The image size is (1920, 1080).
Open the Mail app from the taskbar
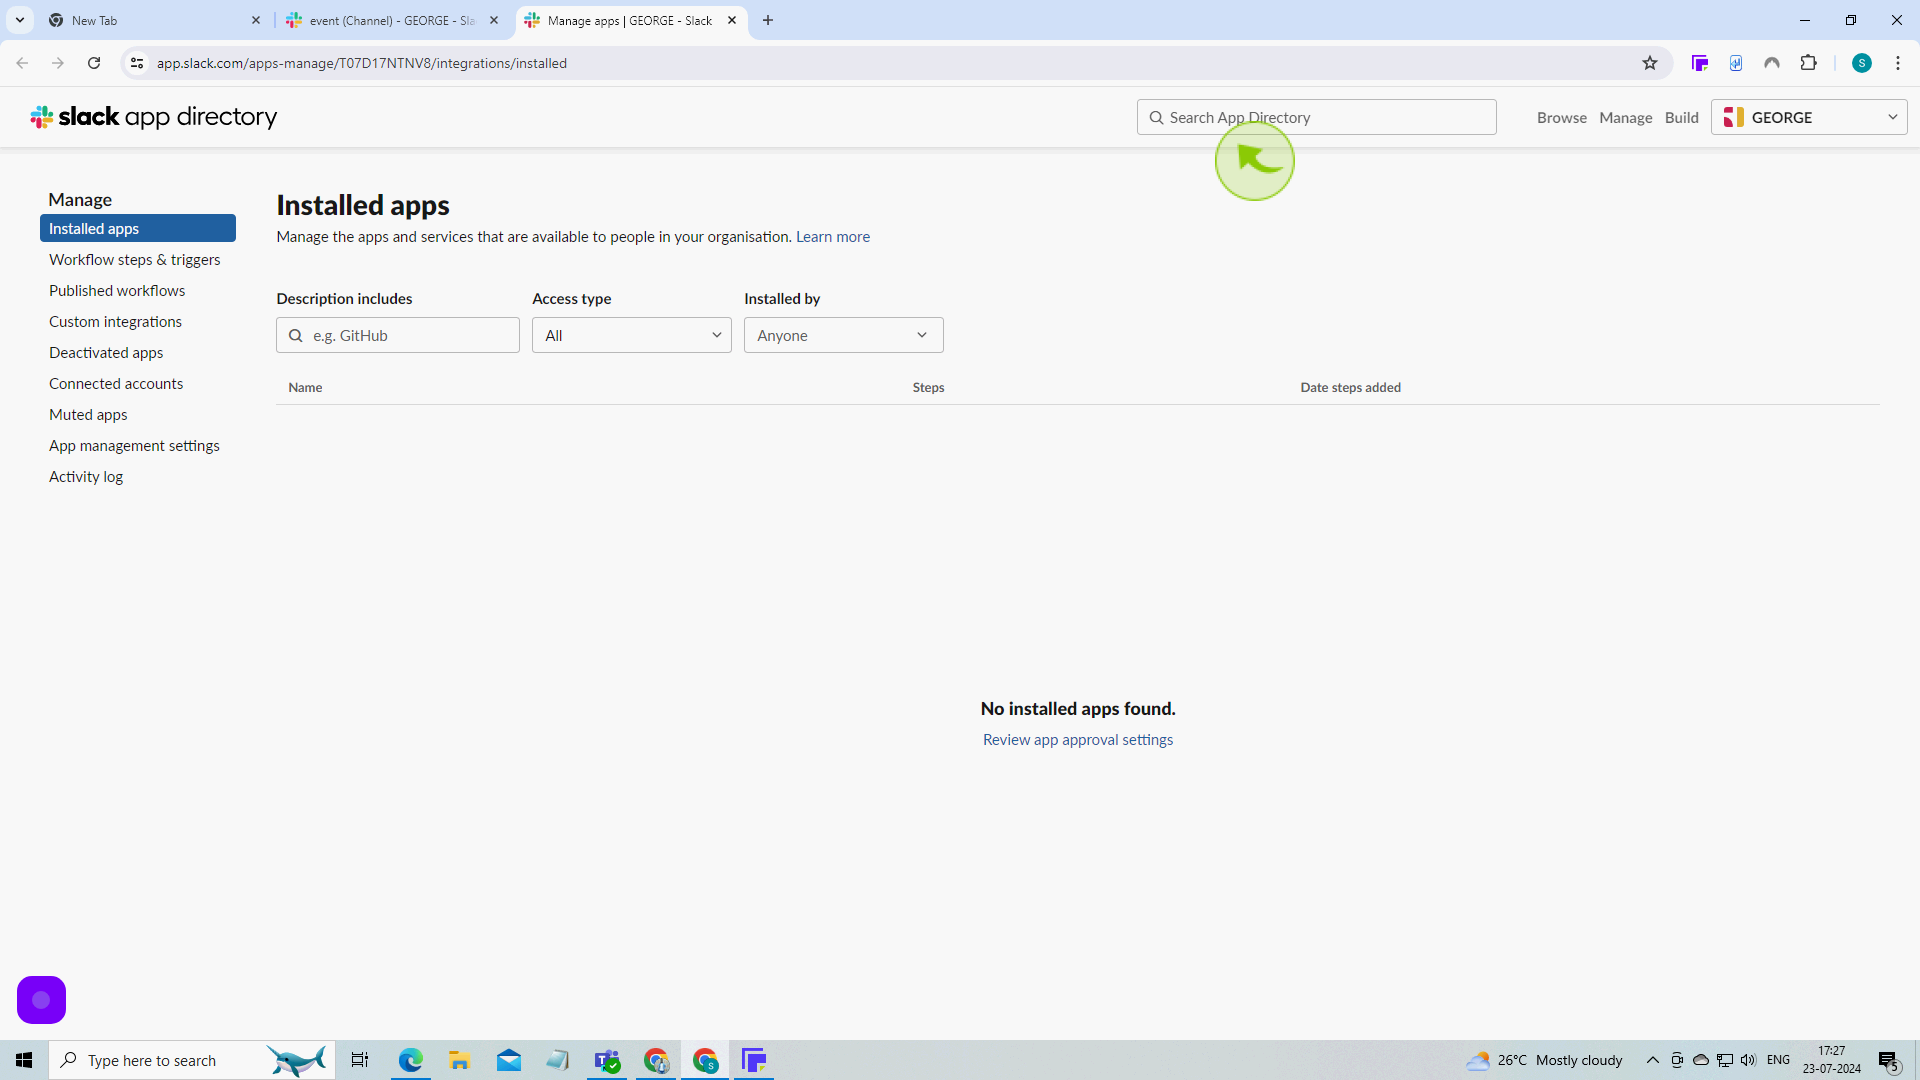click(509, 1060)
